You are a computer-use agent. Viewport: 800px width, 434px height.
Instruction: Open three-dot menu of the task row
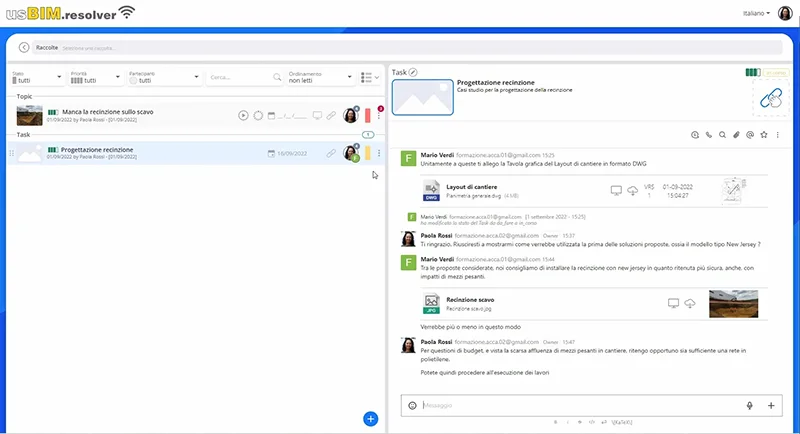(x=379, y=154)
